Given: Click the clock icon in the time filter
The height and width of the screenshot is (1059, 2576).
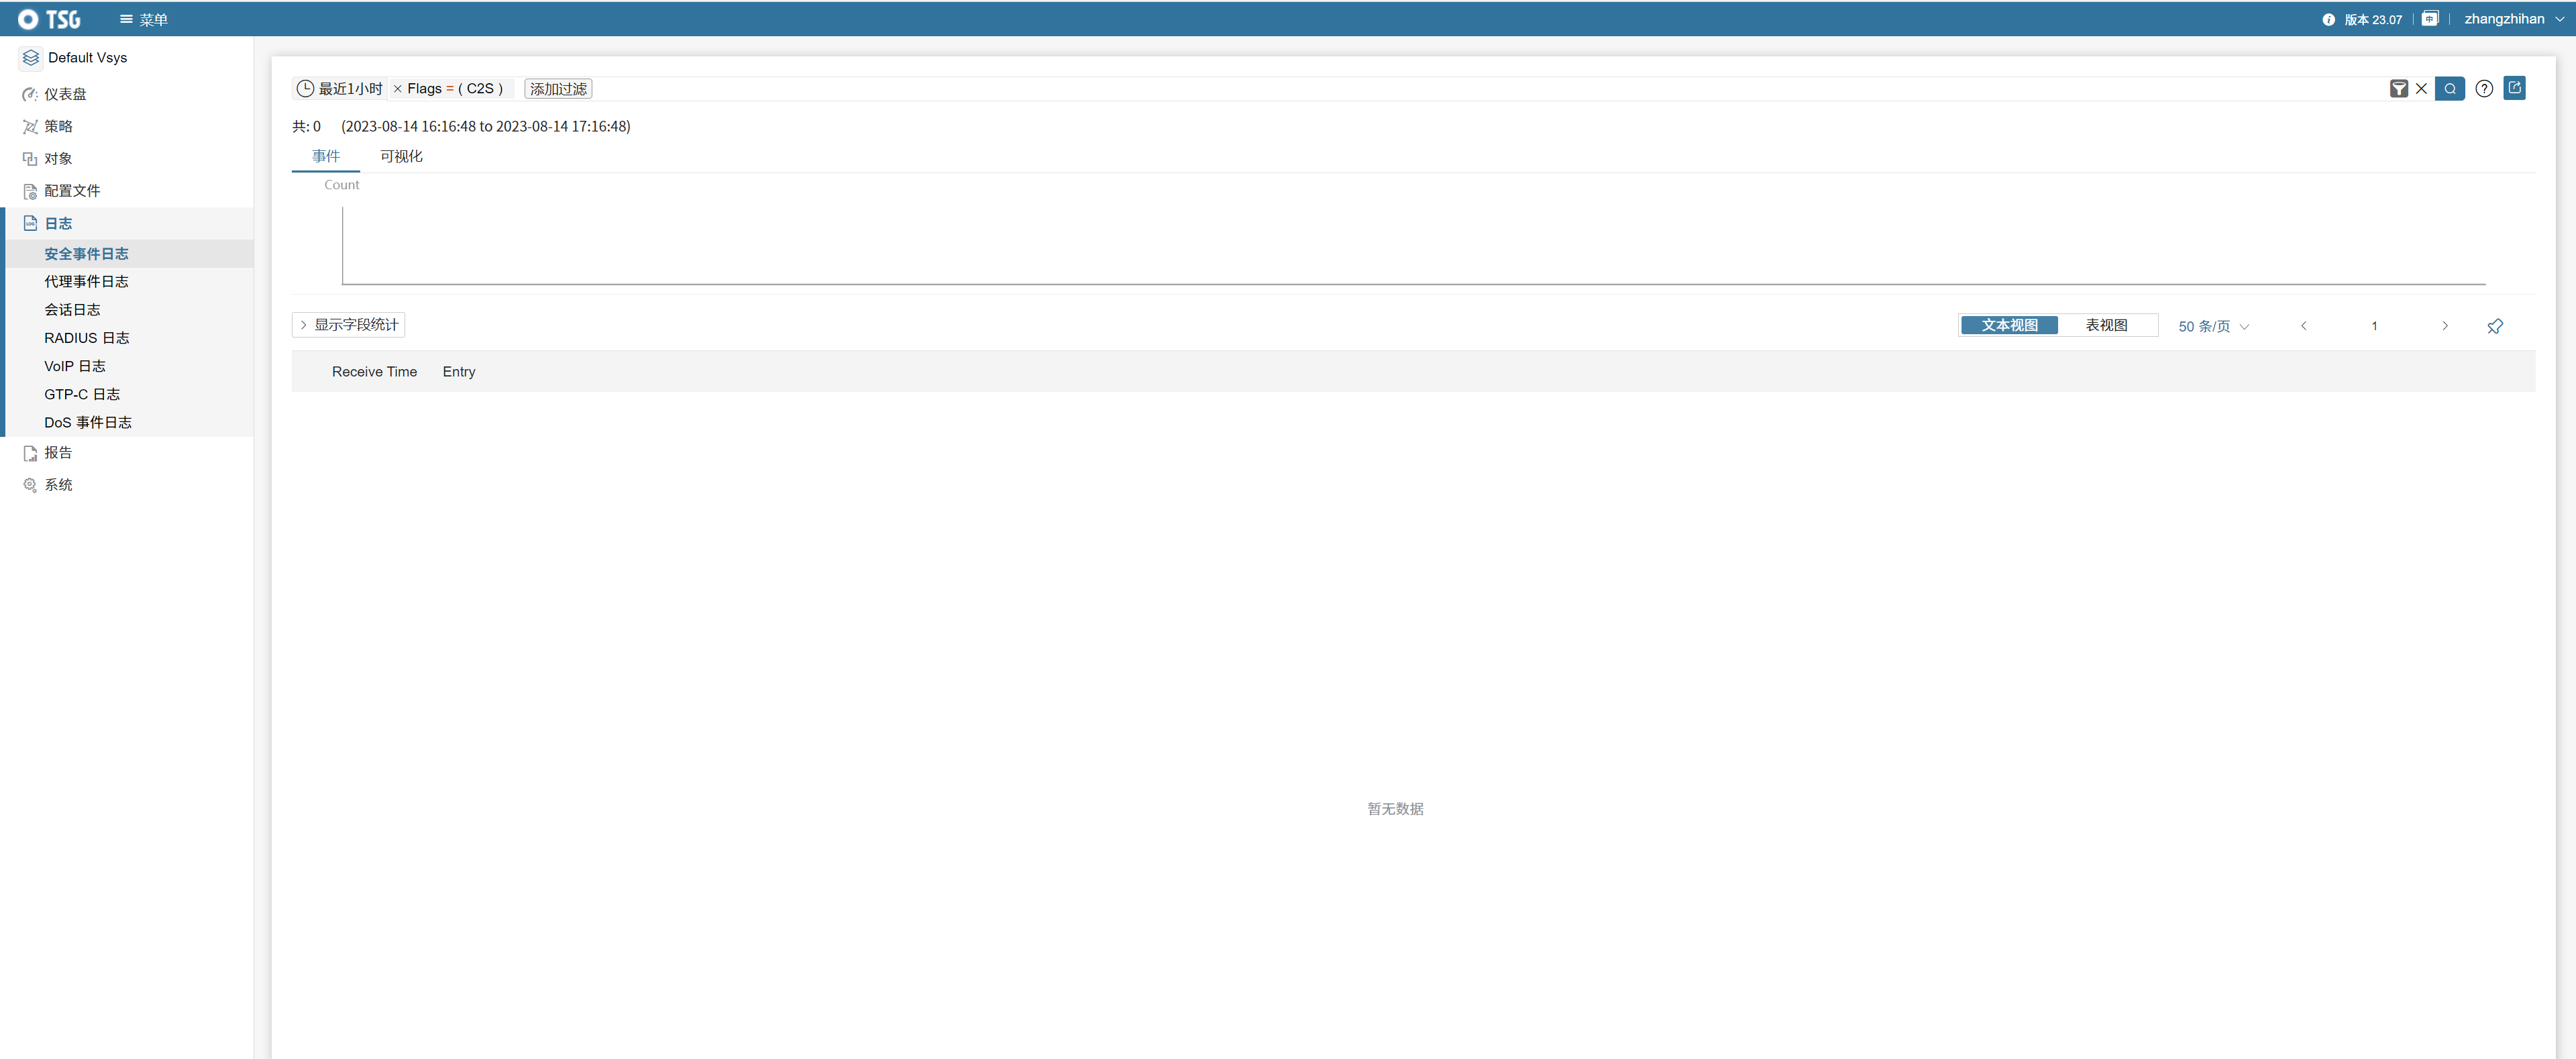Looking at the screenshot, I should coord(306,88).
